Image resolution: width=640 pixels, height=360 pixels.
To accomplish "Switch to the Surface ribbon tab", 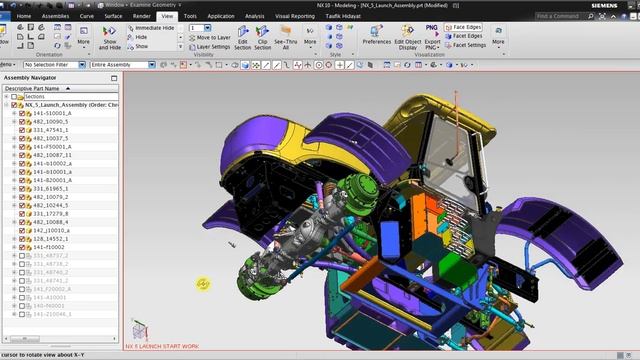I will 113,16.
